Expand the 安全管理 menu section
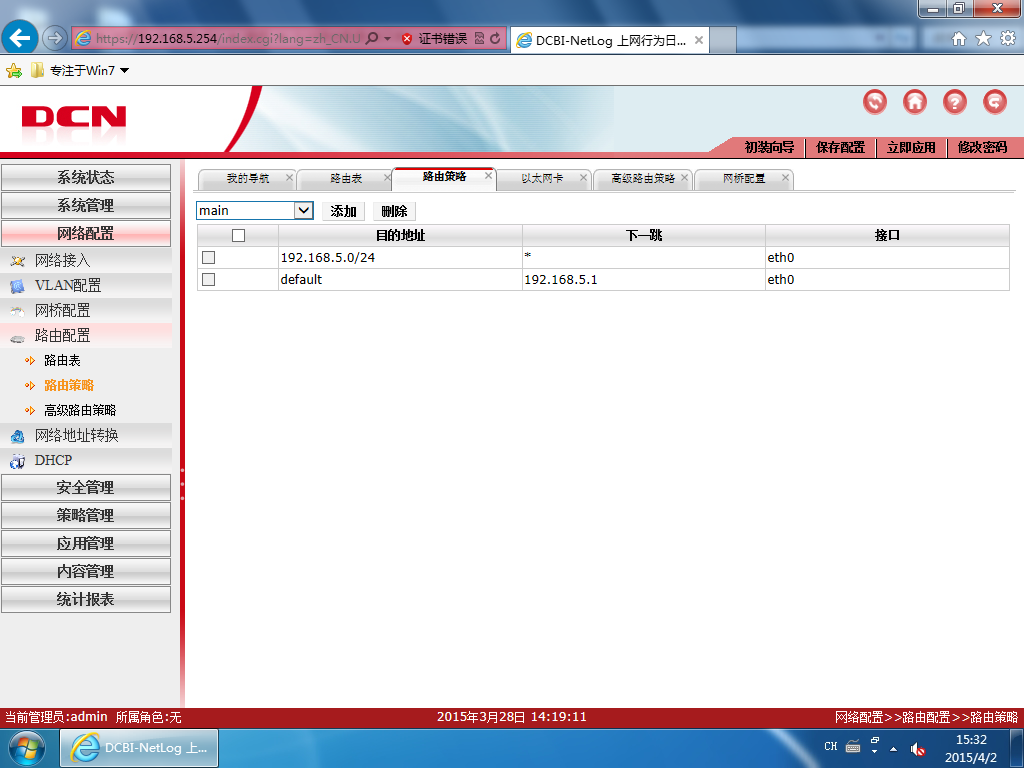This screenshot has width=1024, height=768. coord(86,487)
